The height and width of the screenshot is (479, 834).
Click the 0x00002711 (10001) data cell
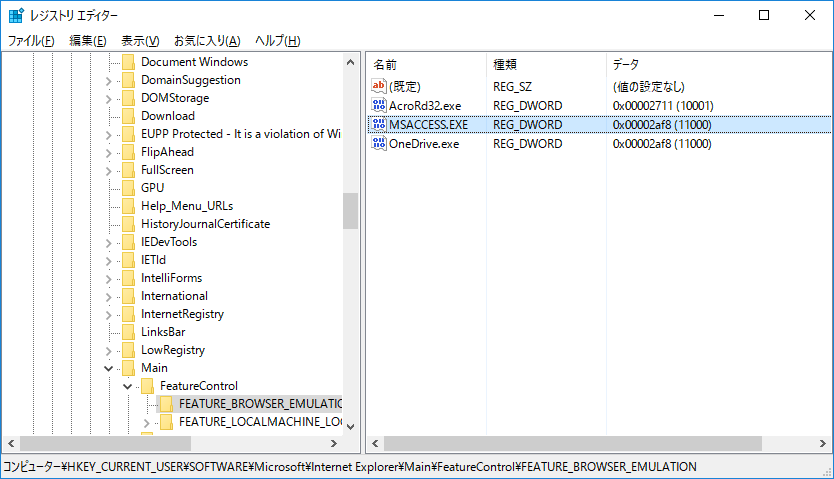(663, 106)
